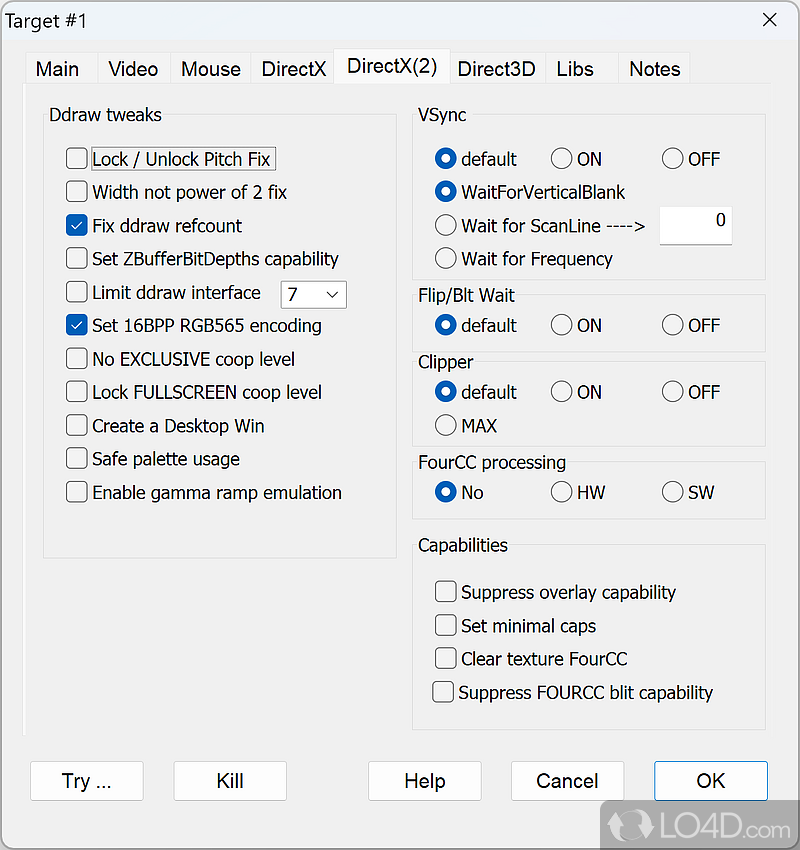This screenshot has height=850, width=800.
Task: Open the Video tab
Action: tap(133, 69)
